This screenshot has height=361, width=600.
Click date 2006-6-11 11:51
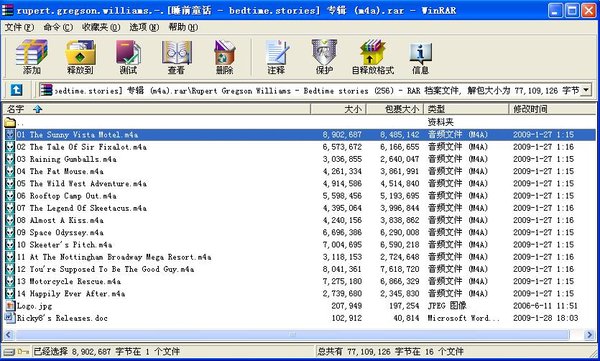545,306
